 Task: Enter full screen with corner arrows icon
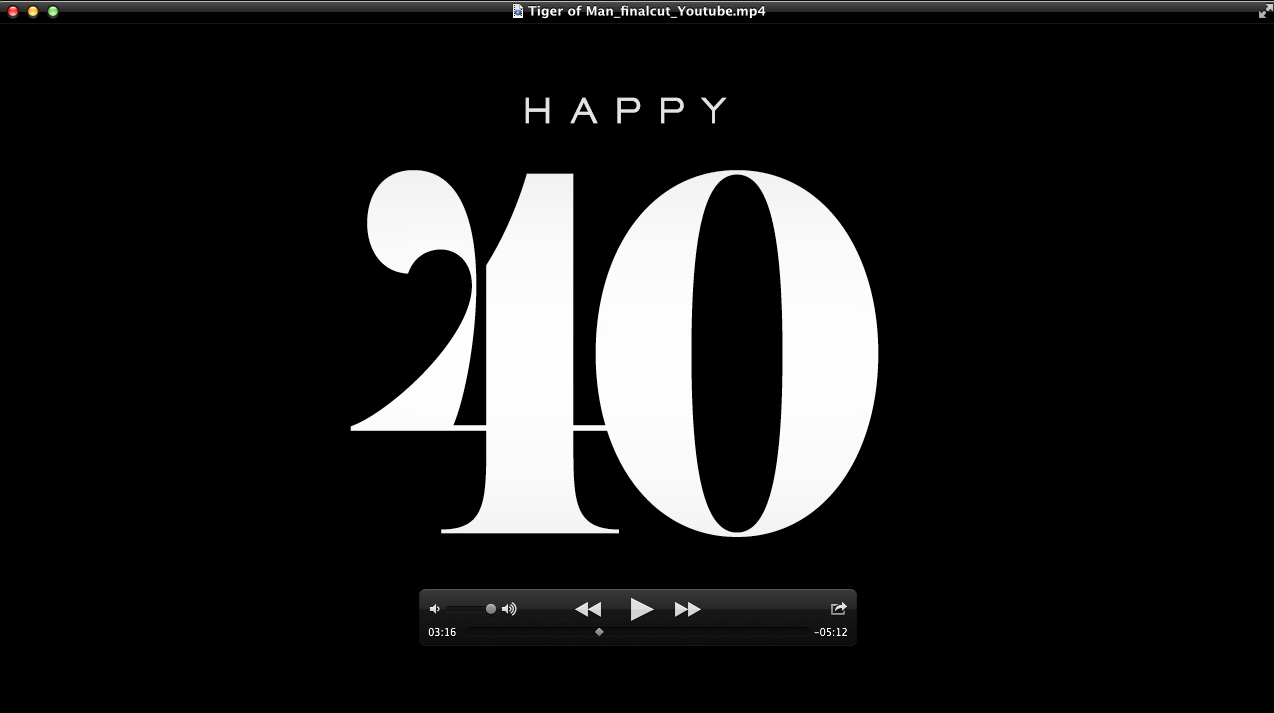[1264, 11]
